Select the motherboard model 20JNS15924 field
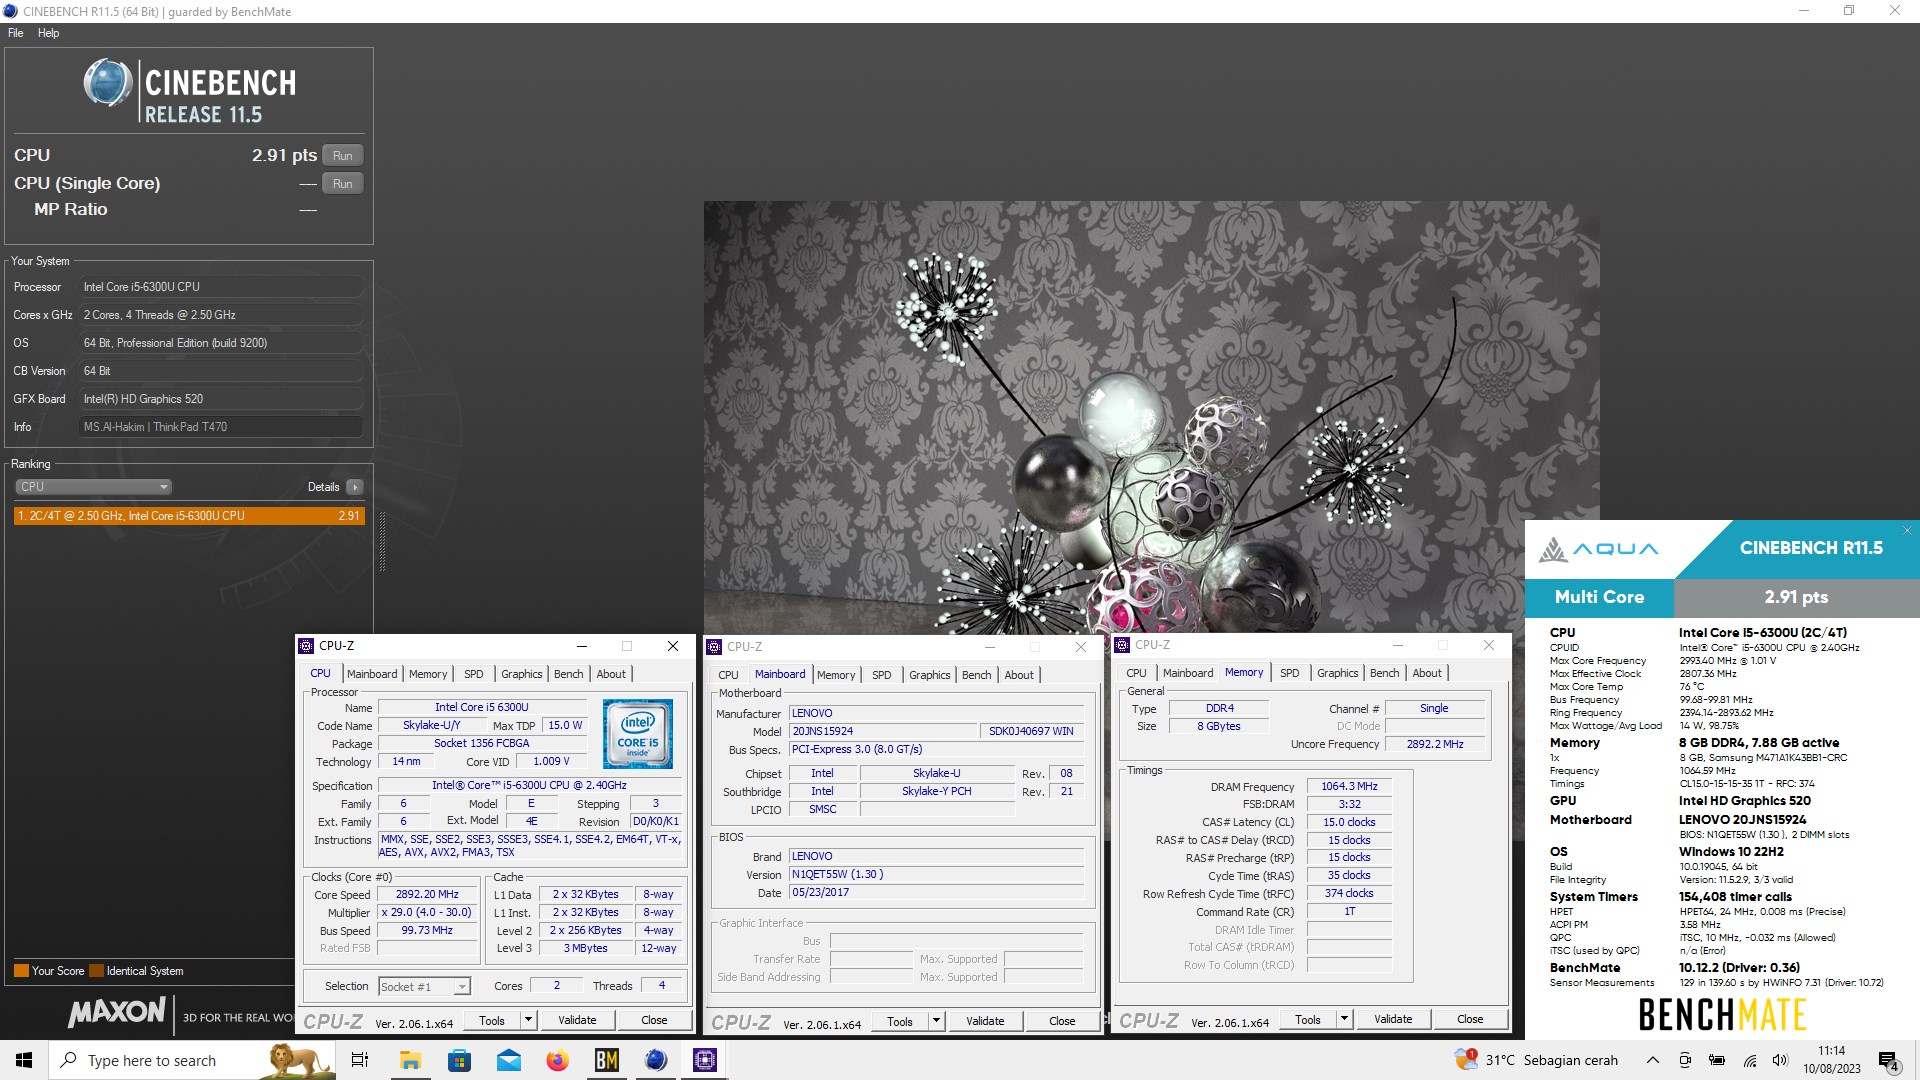 (x=883, y=732)
